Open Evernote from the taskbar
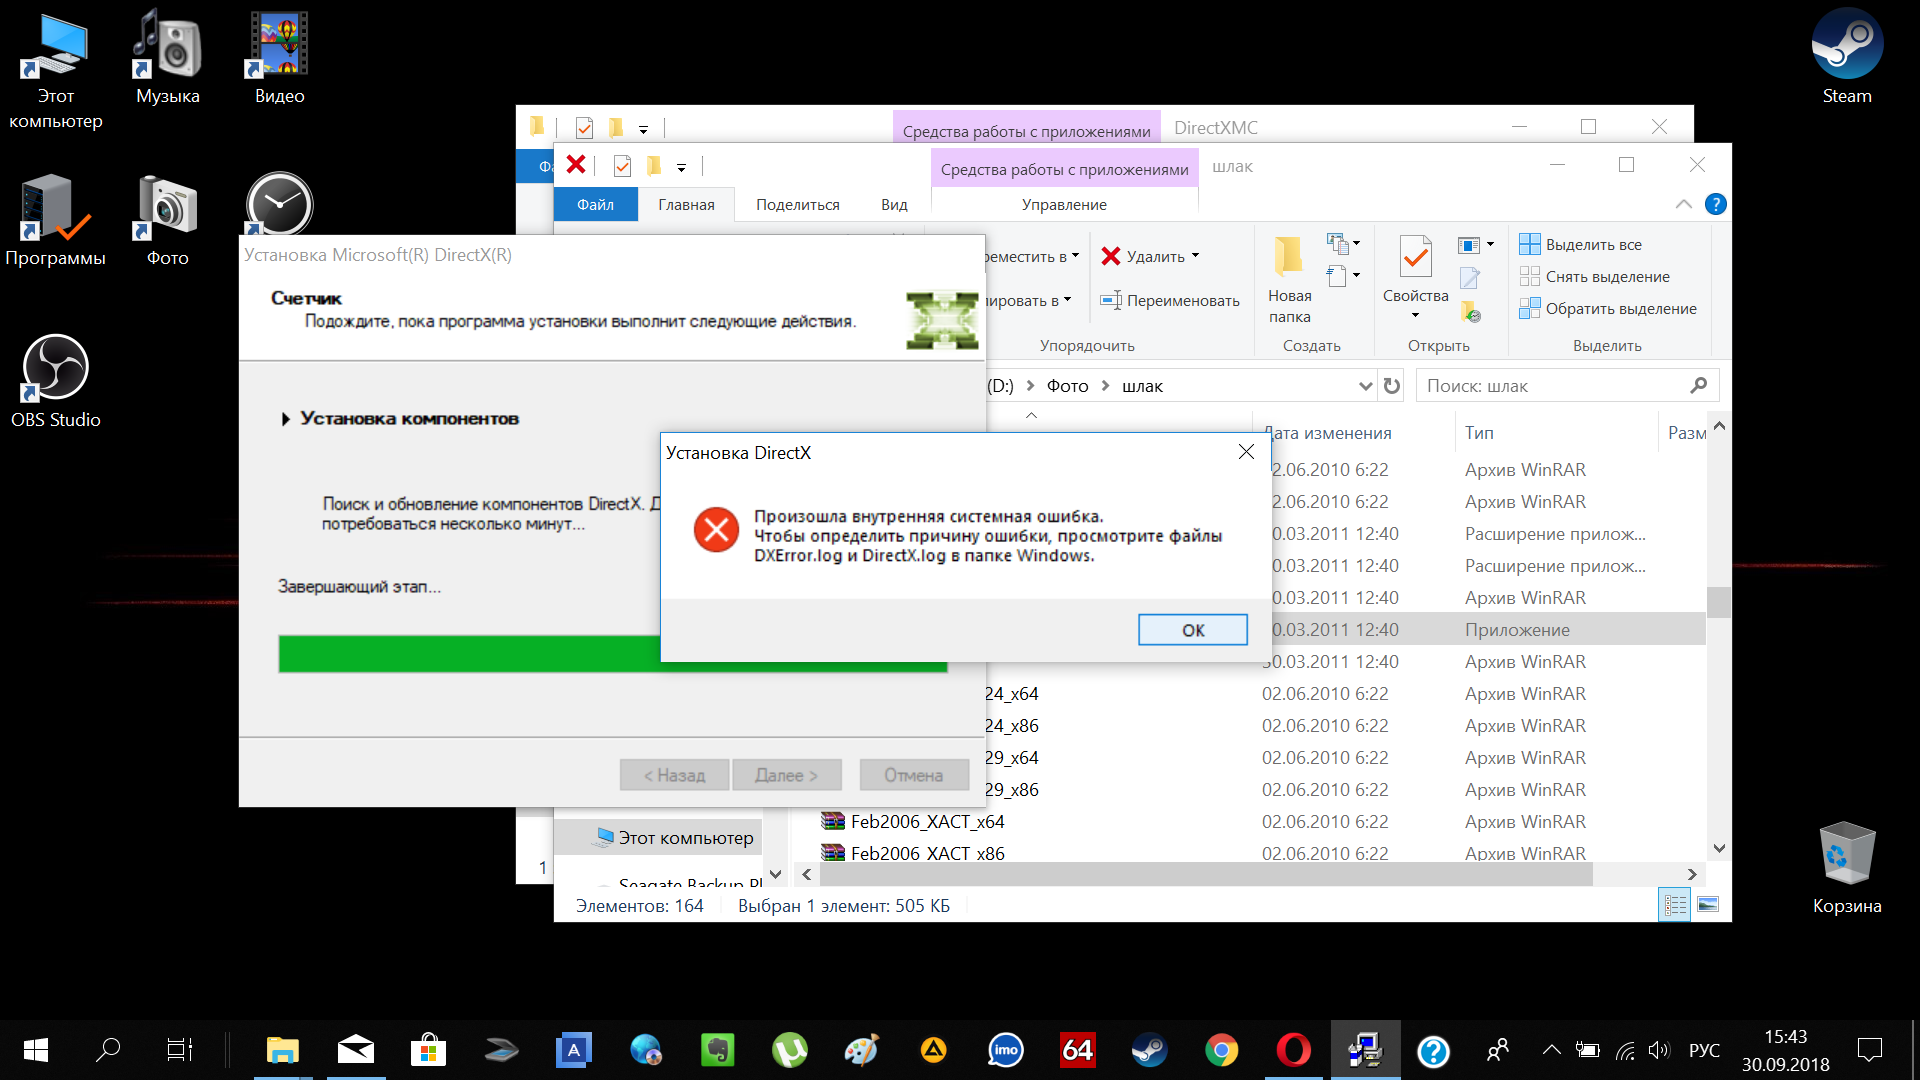The image size is (1920, 1080). pos(717,1050)
